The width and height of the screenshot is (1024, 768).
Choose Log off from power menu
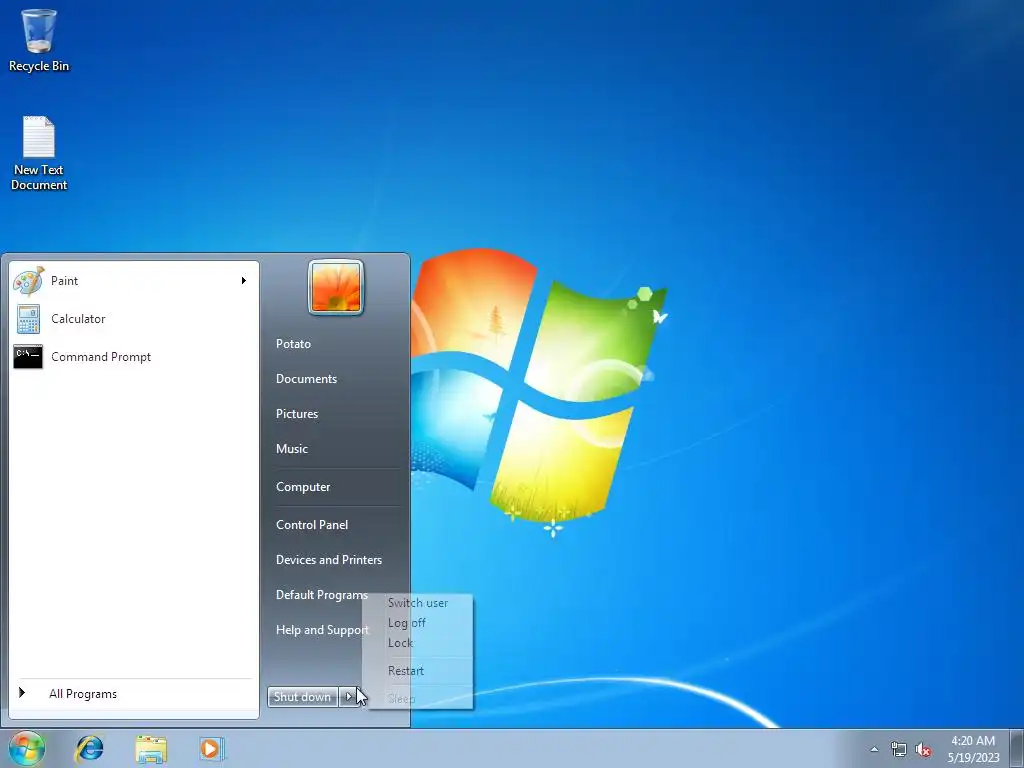click(x=406, y=623)
